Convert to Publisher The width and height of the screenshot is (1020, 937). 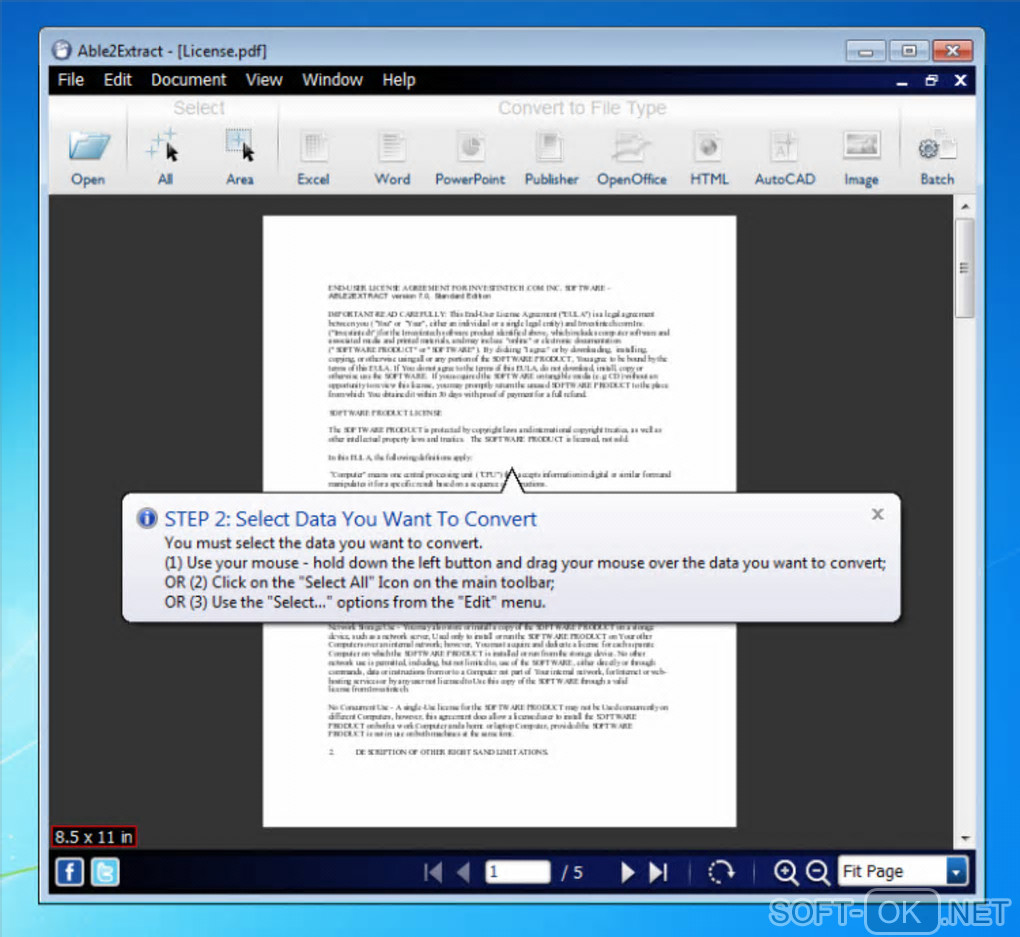click(x=551, y=158)
